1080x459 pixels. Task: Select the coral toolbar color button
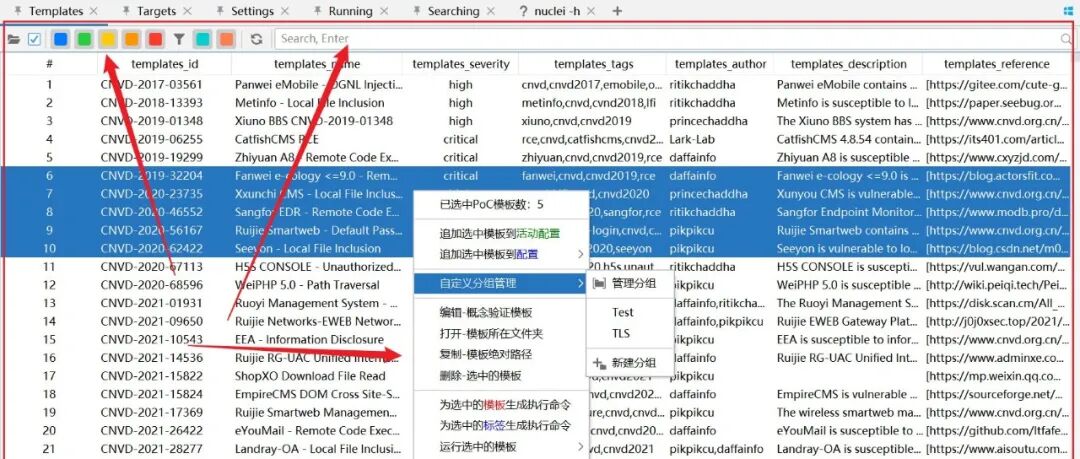226,39
